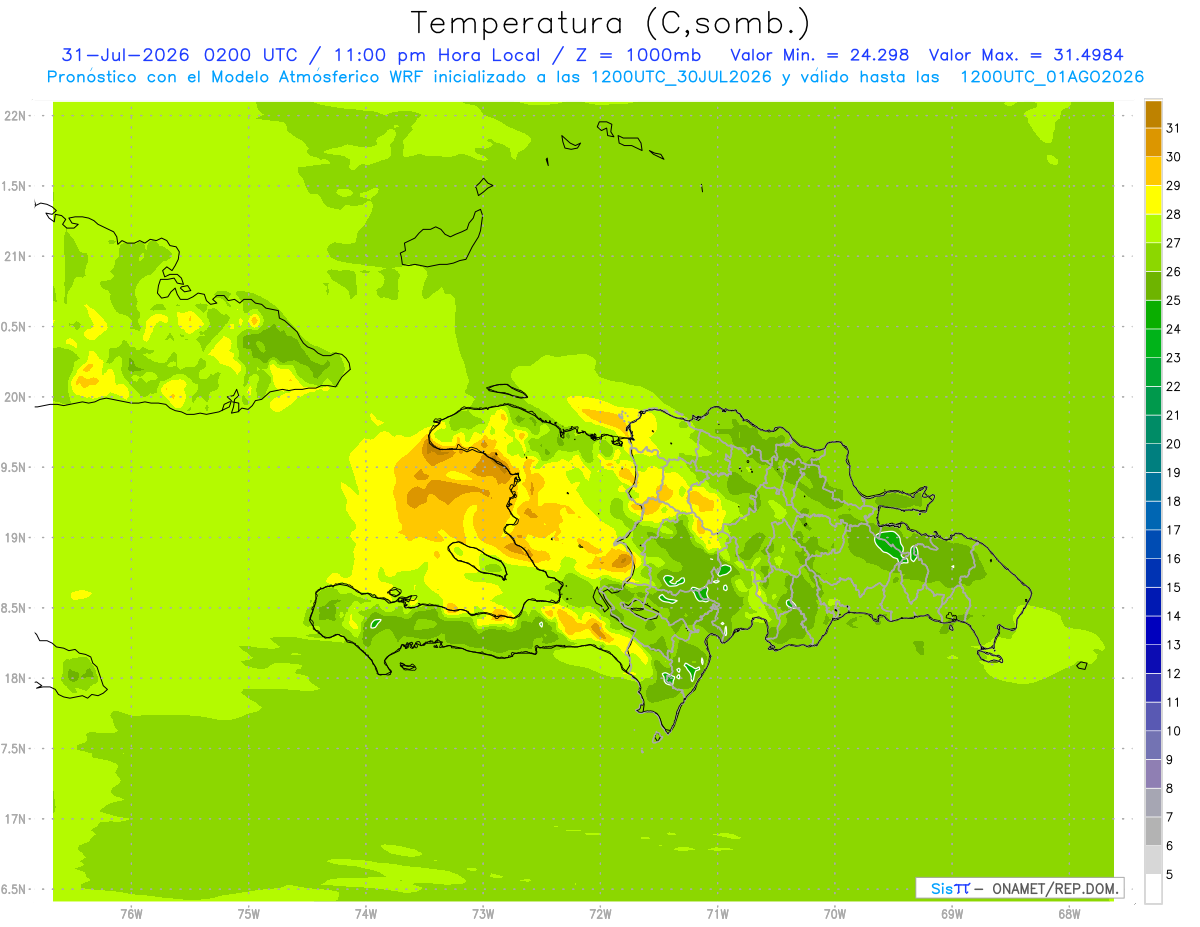Click the color scale label "15"

point(1173,588)
